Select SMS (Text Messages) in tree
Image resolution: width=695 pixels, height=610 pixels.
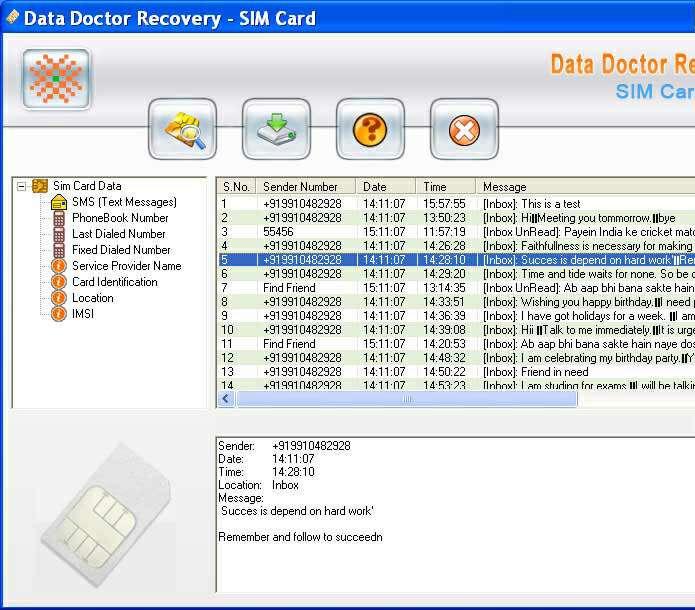pos(125,202)
